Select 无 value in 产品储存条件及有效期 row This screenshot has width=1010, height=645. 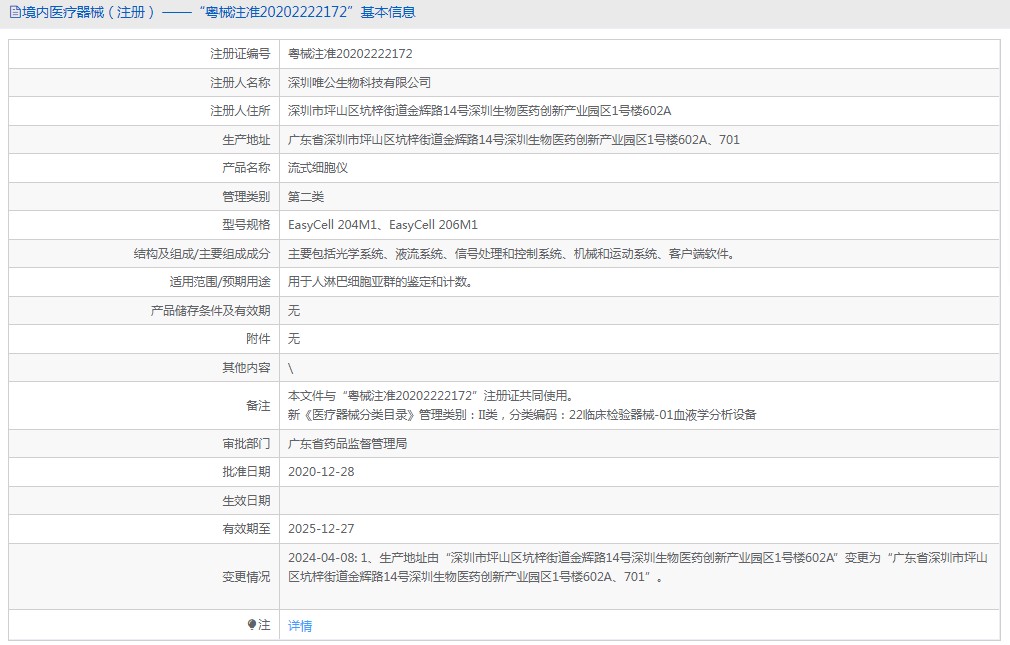click(294, 311)
